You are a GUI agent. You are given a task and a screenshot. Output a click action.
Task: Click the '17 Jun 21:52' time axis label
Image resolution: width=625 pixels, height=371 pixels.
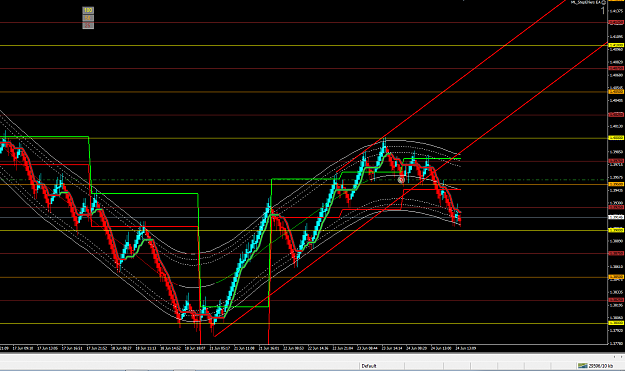tap(97, 348)
